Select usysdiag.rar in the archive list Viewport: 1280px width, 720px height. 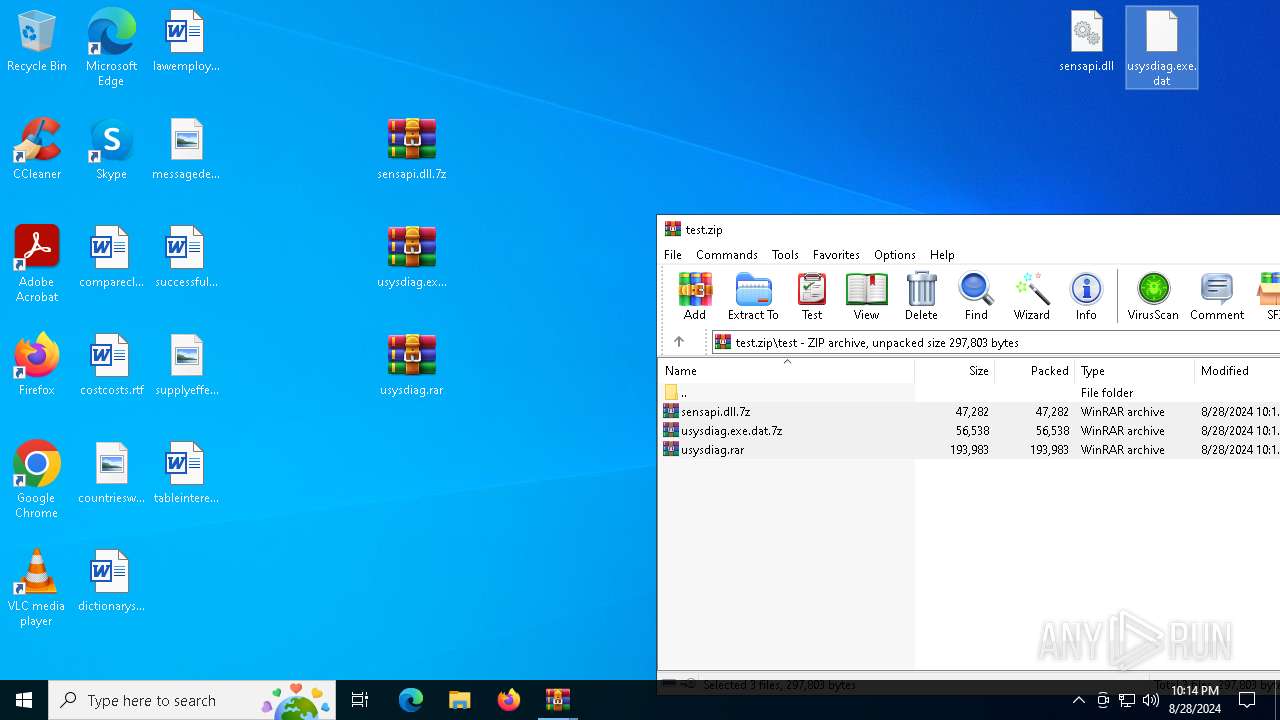pyautogui.click(x=969, y=450)
